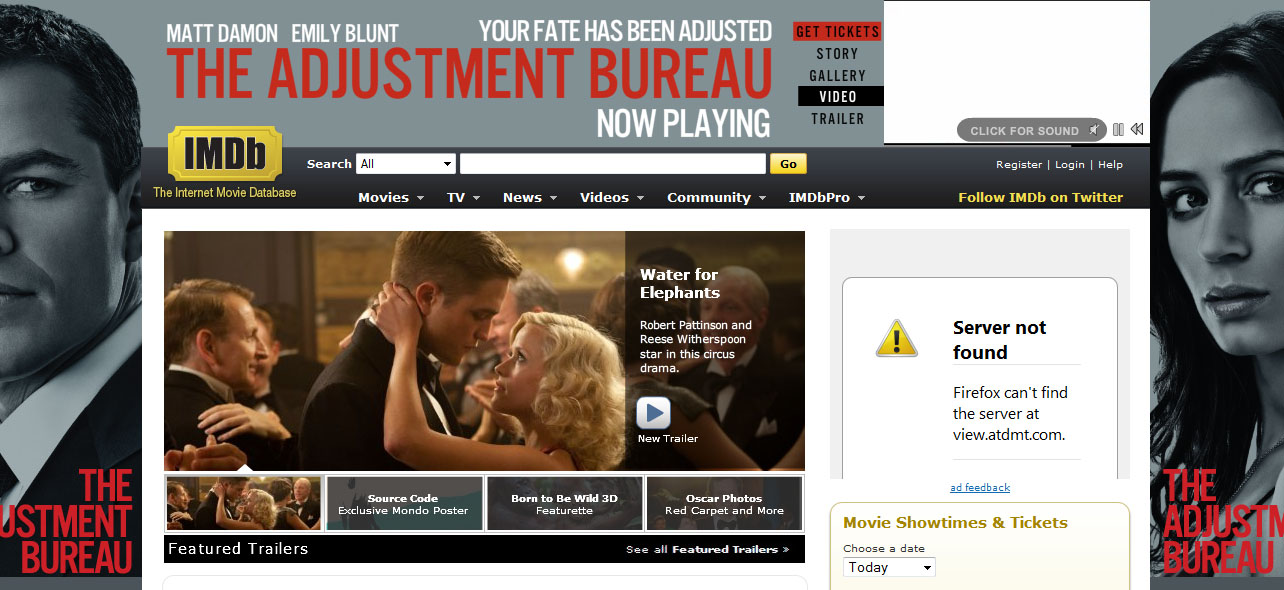1284x590 pixels.
Task: Open the Choose a date dropdown
Action: point(889,567)
